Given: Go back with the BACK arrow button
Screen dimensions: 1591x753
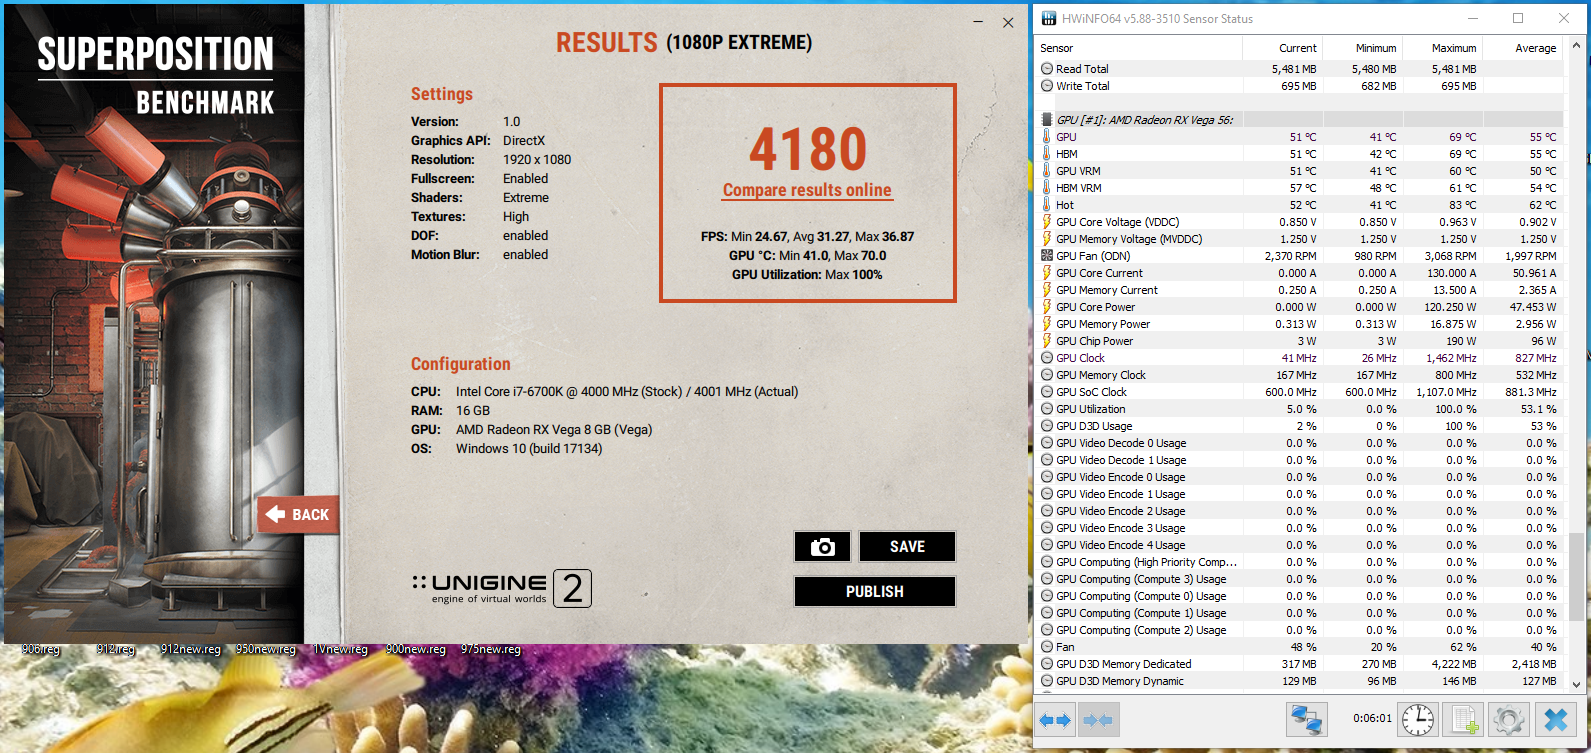Looking at the screenshot, I should pyautogui.click(x=298, y=514).
